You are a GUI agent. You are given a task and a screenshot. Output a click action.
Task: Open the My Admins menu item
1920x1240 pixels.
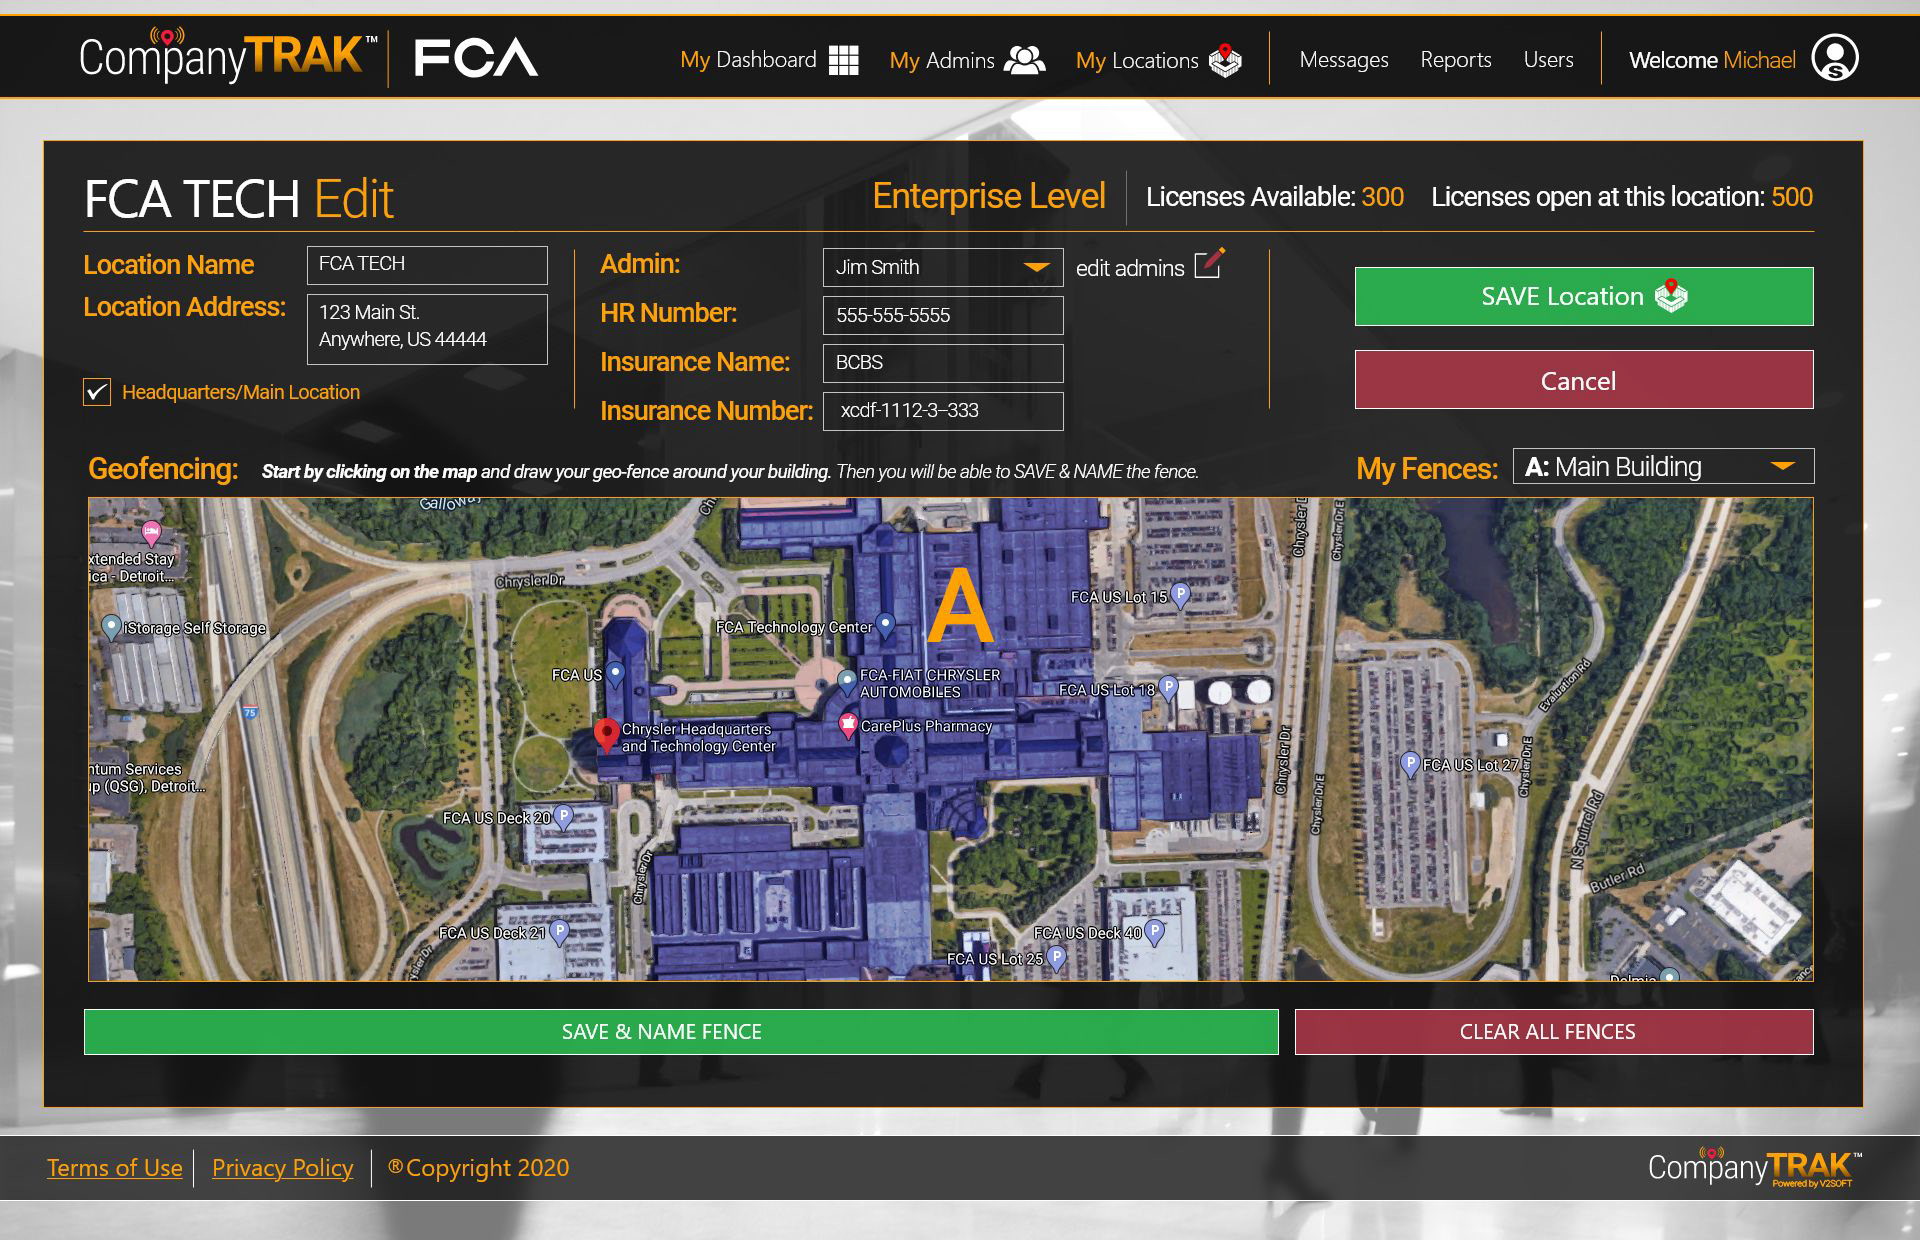pyautogui.click(x=942, y=60)
